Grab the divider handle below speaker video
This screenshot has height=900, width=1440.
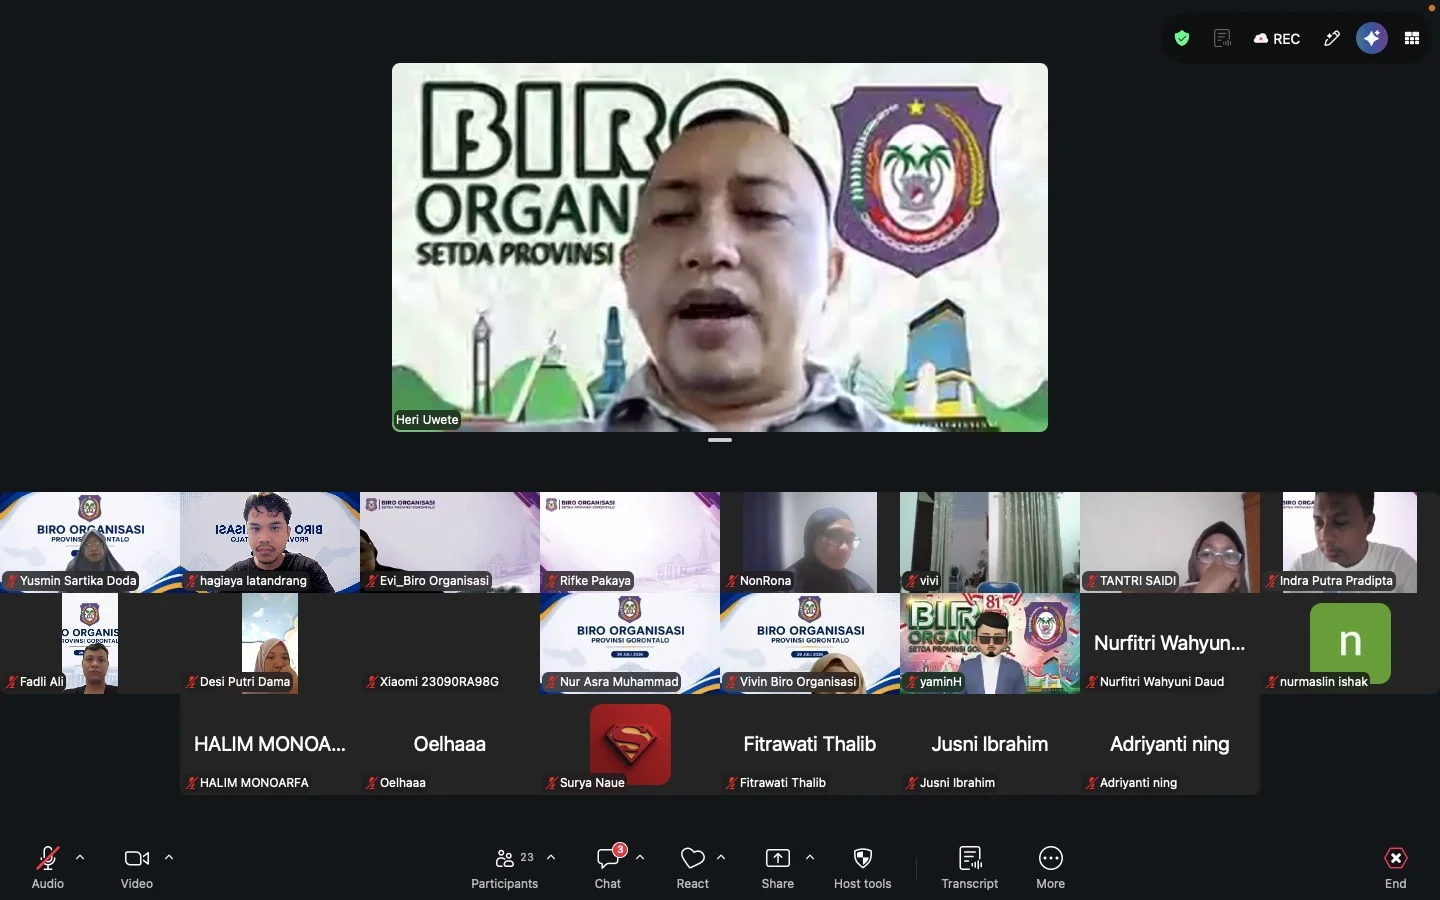click(720, 440)
